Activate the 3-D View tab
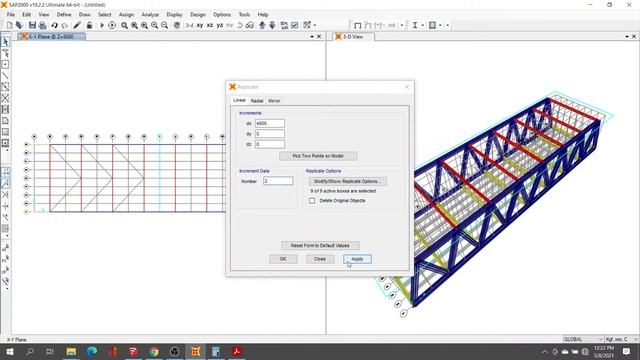The width and height of the screenshot is (640, 360). tap(353, 37)
